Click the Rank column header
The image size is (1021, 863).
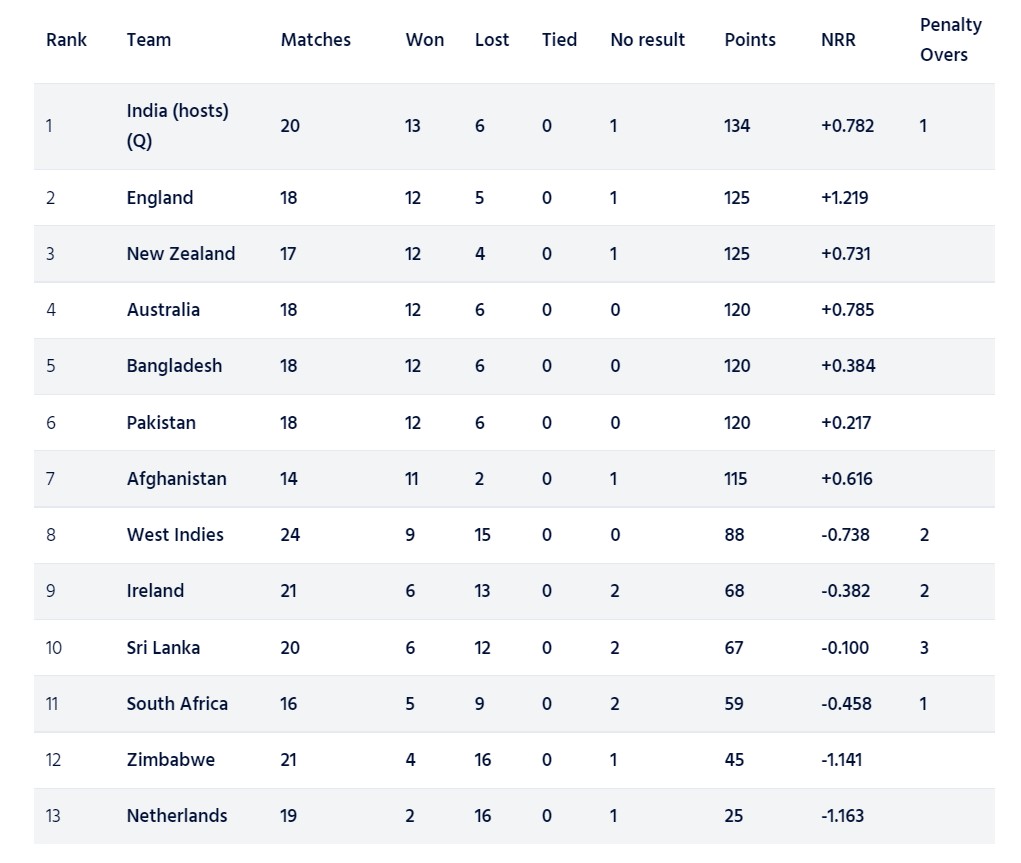coord(66,40)
